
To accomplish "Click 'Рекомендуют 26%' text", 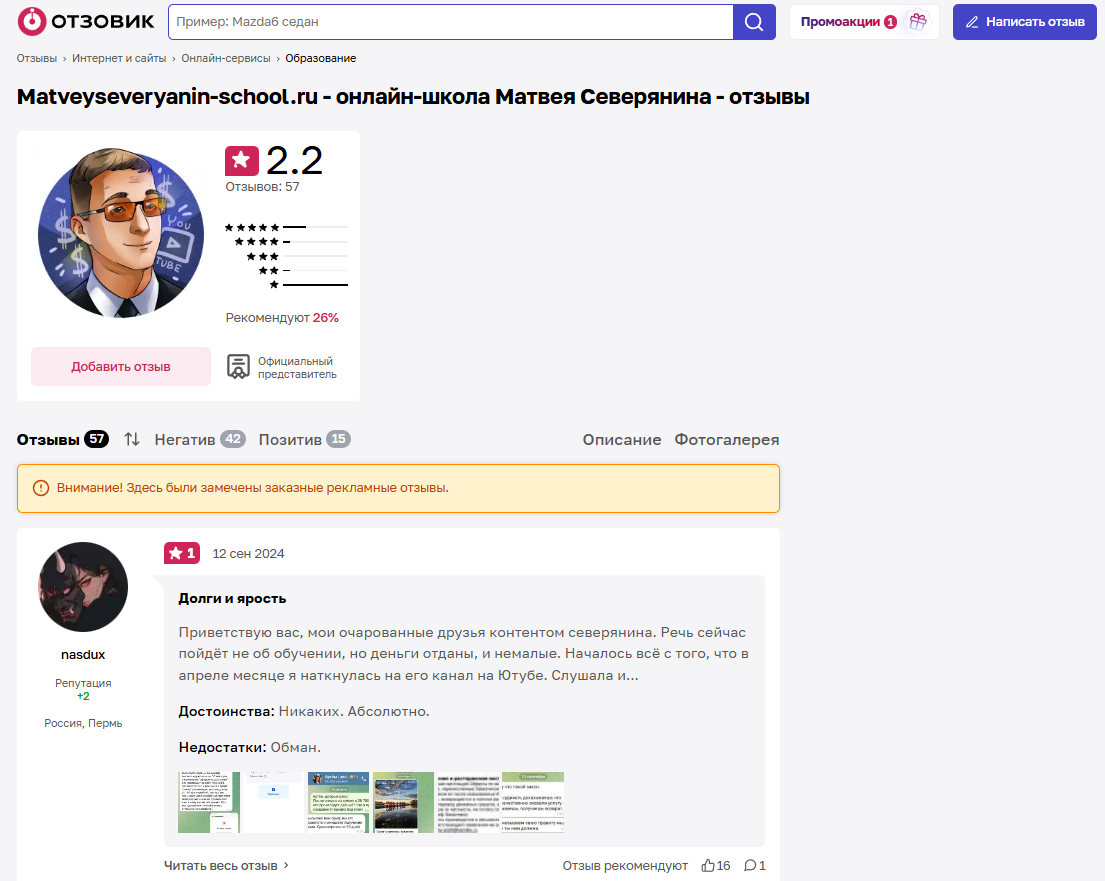I will [x=282, y=318].
